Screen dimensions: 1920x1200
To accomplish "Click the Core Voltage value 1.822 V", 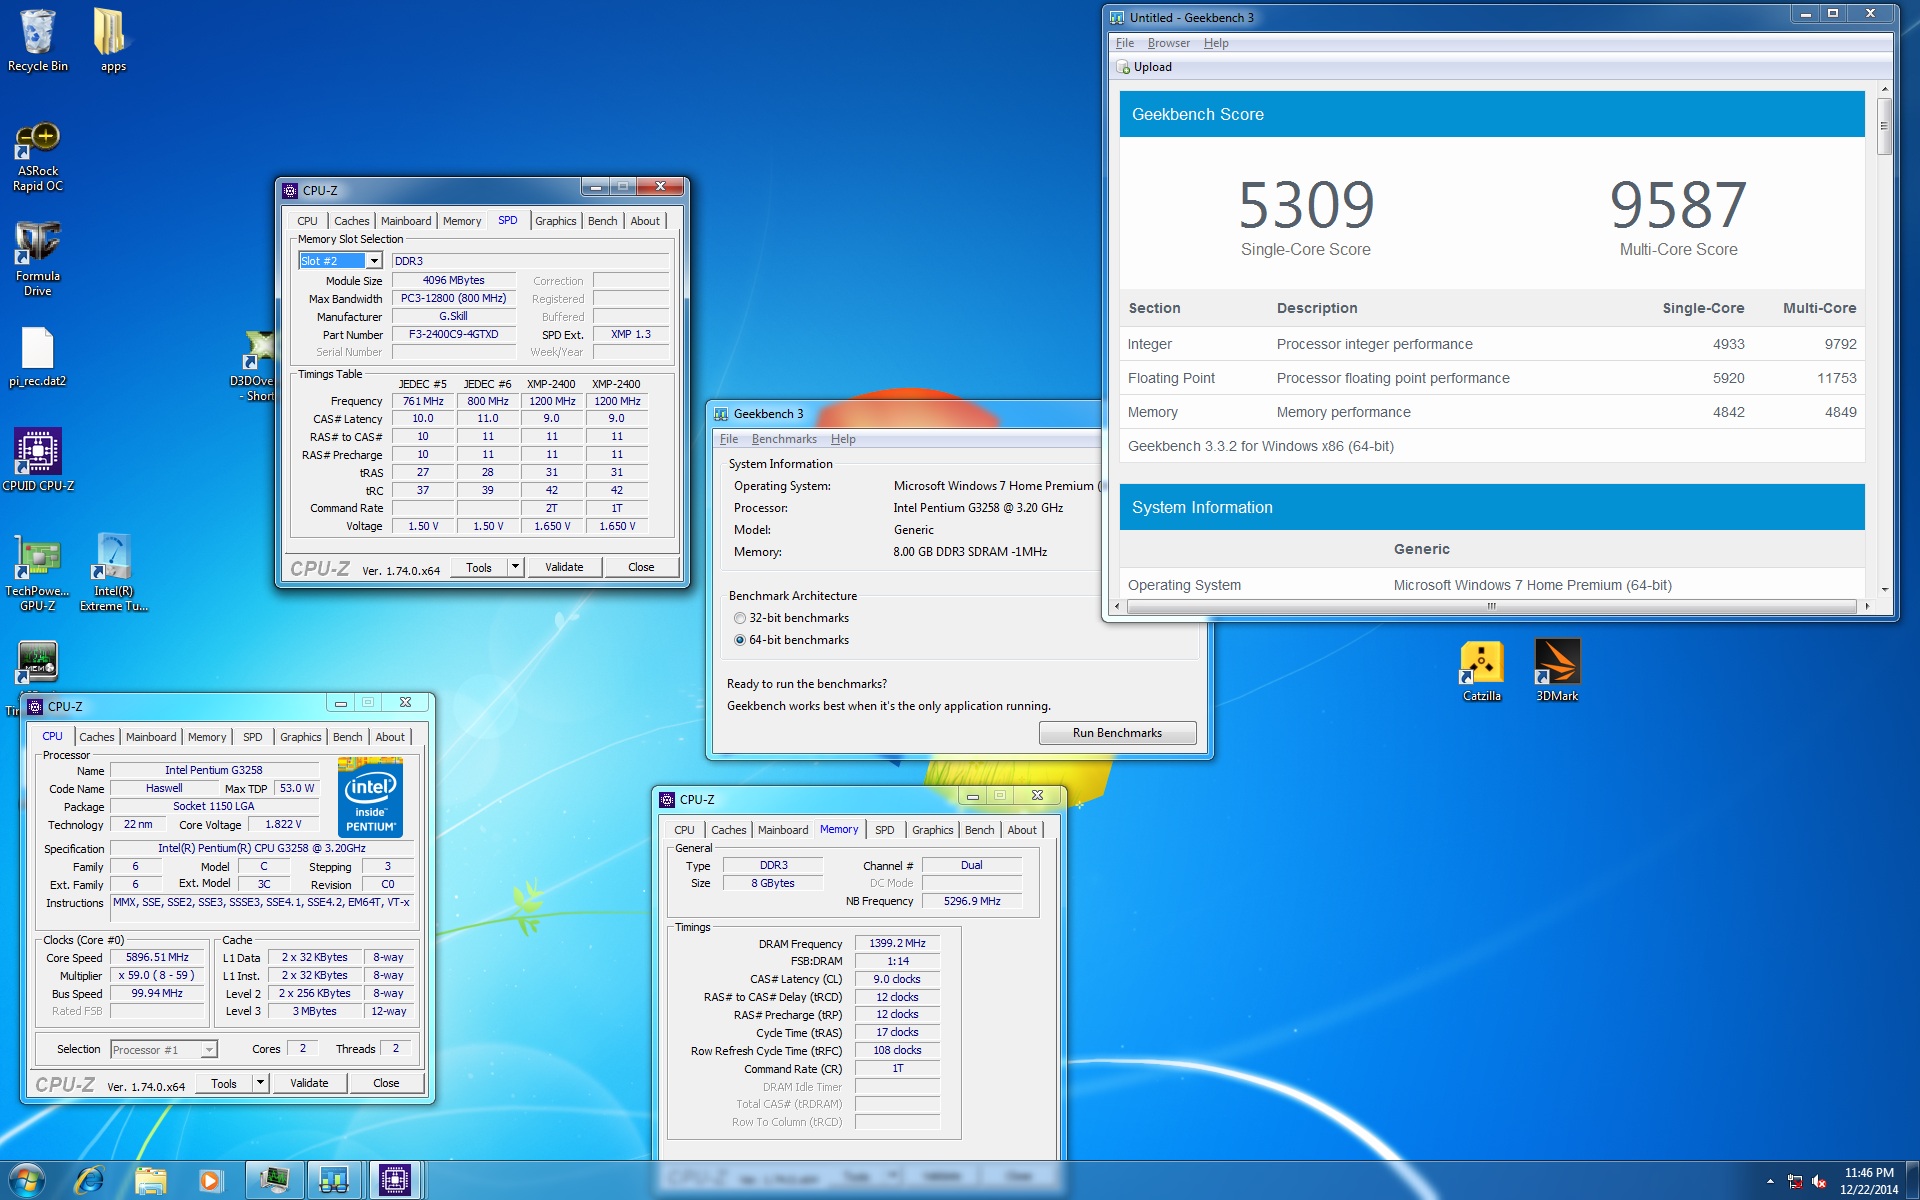I will pyautogui.click(x=283, y=825).
